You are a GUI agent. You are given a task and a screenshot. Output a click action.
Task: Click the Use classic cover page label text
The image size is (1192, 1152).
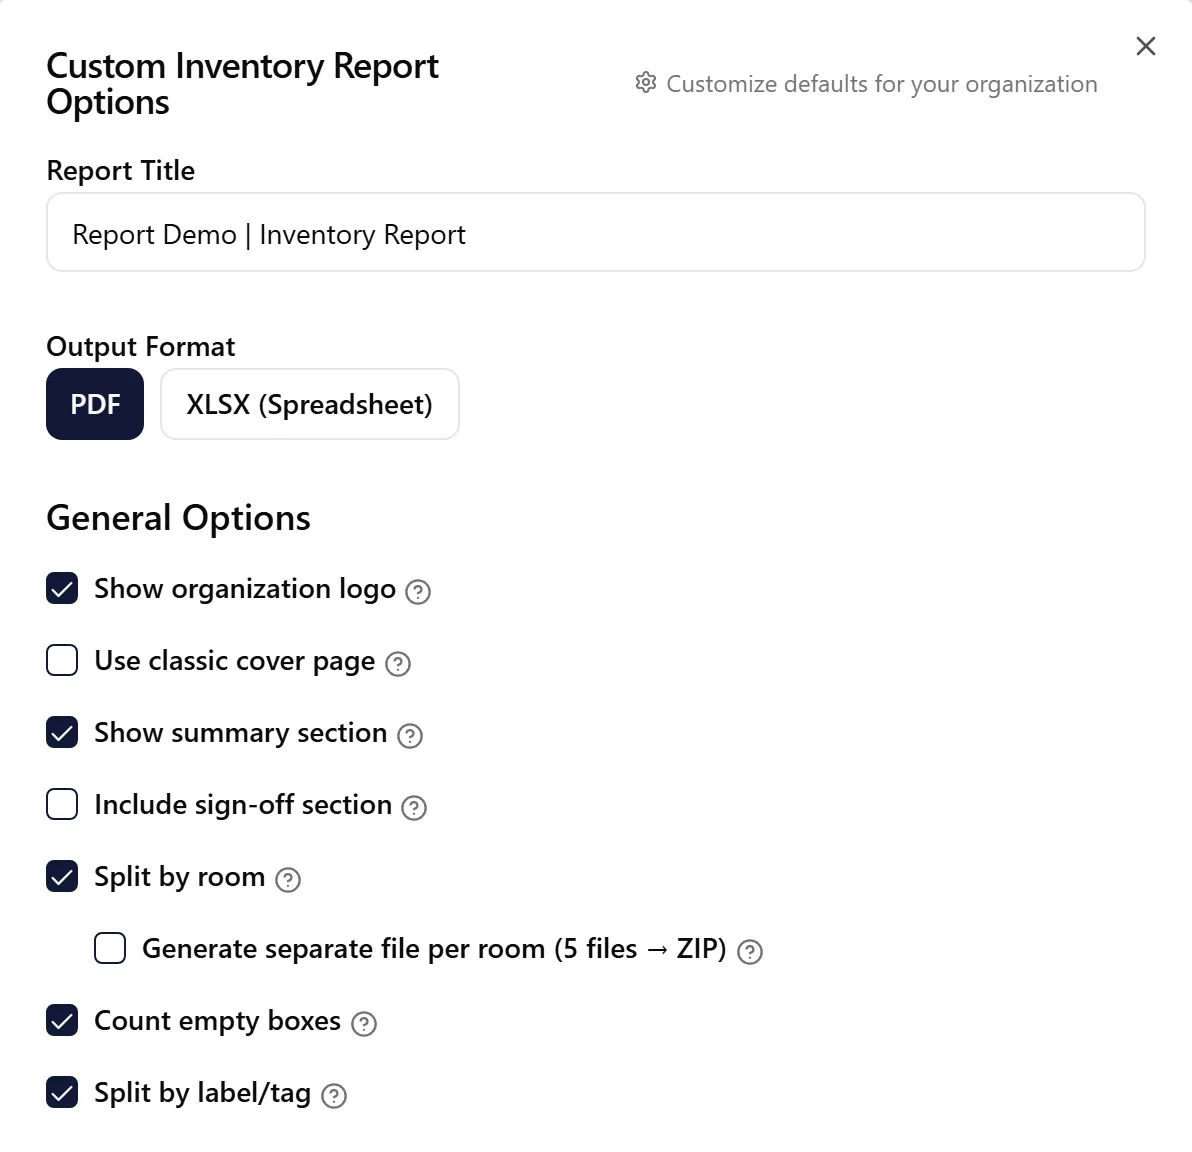pyautogui.click(x=235, y=662)
